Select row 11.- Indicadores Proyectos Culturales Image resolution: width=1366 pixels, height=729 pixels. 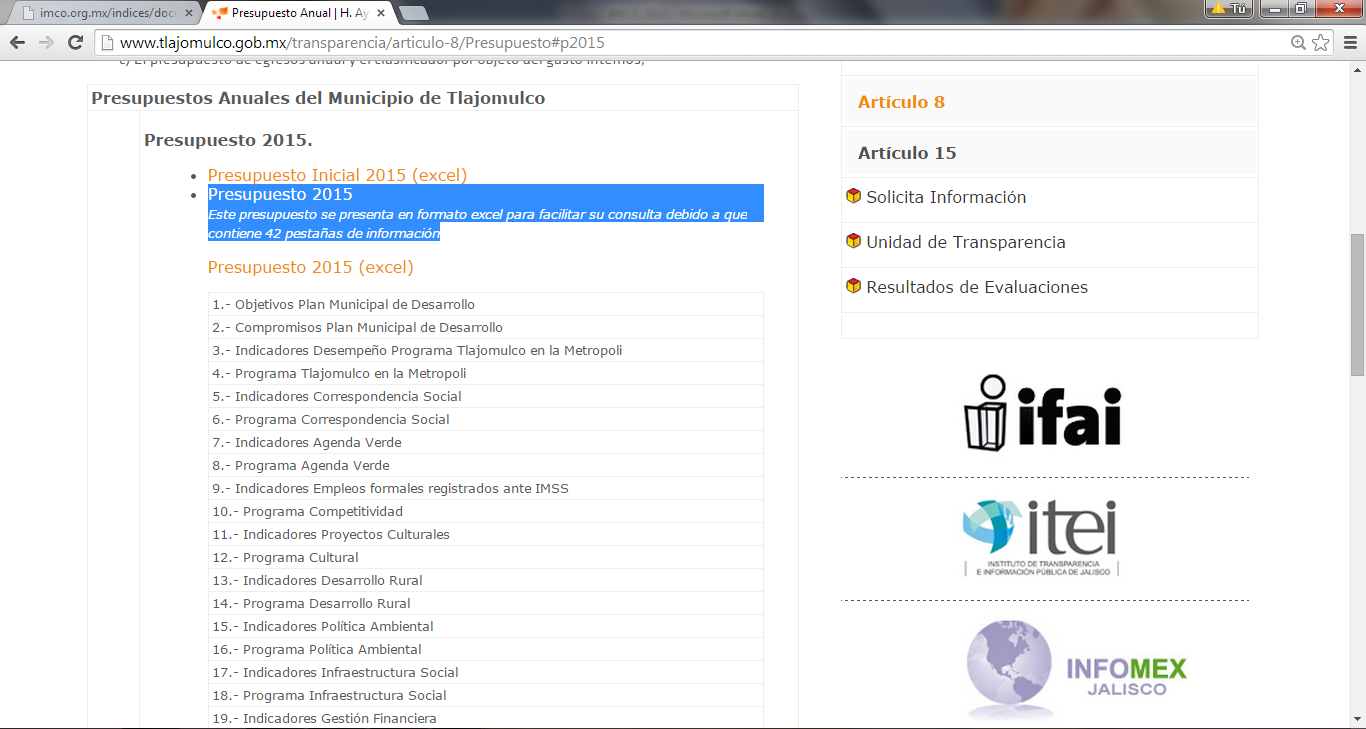486,534
